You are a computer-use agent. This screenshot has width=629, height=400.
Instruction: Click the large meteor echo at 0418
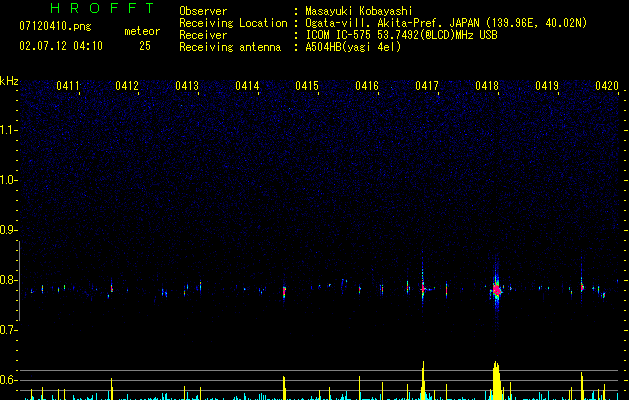pos(497,289)
